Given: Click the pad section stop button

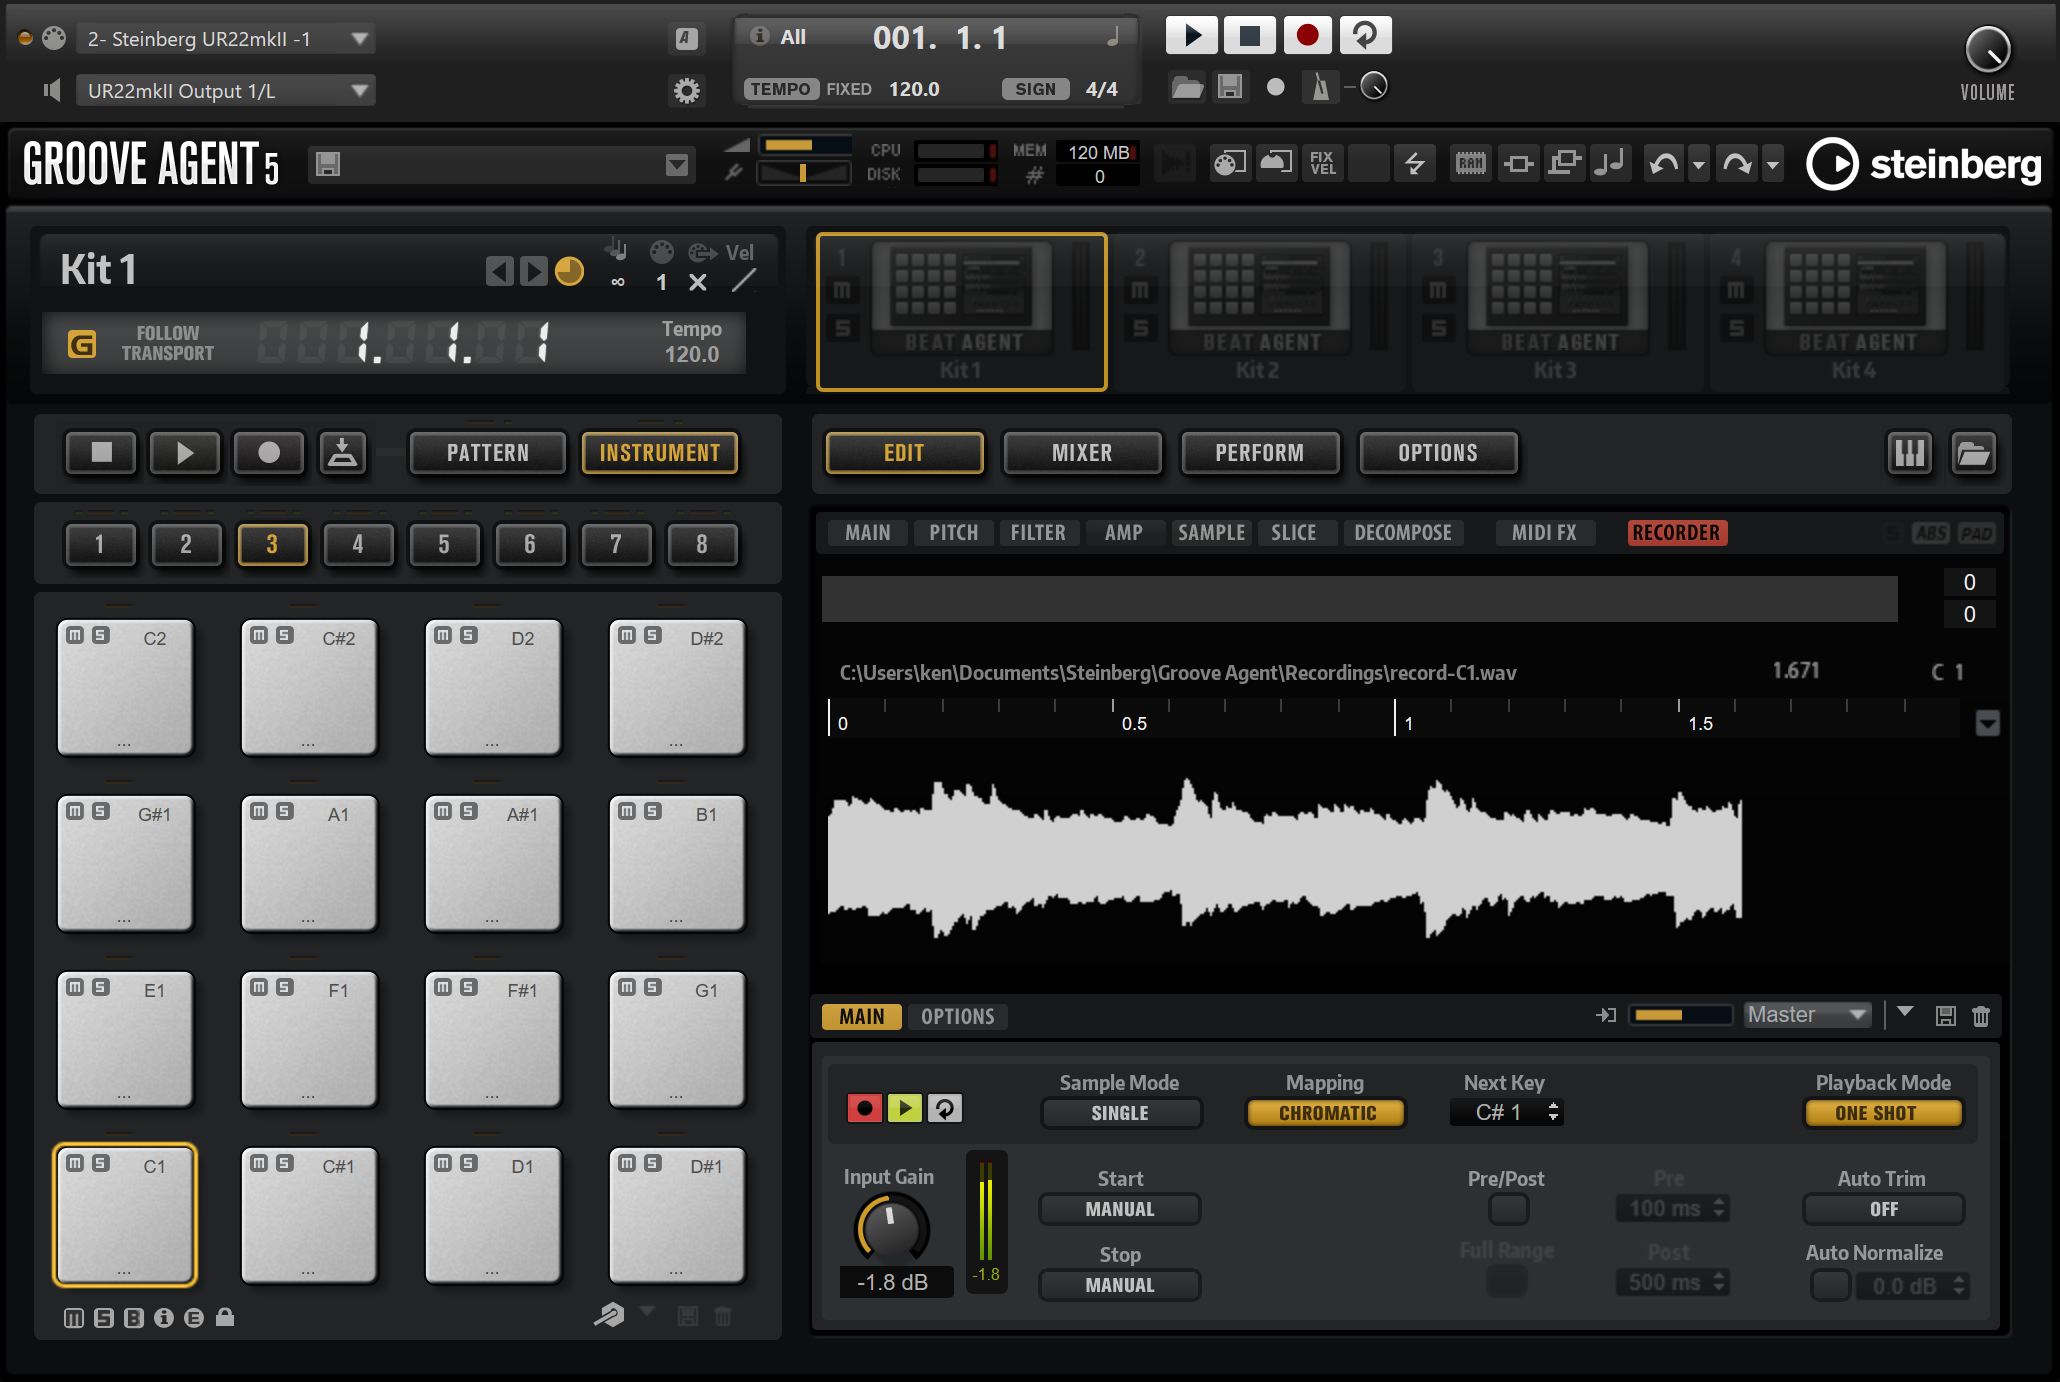Looking at the screenshot, I should coord(101,453).
